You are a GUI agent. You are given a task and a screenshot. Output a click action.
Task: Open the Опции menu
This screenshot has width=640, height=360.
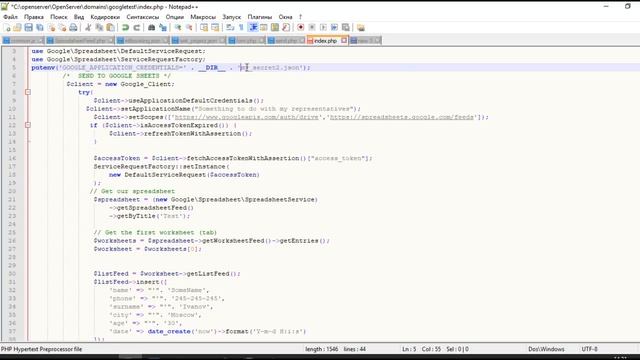pos(175,17)
